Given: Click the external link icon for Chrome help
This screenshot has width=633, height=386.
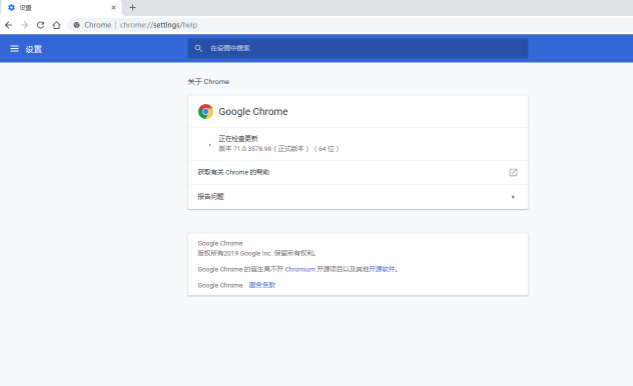Looking at the screenshot, I should pyautogui.click(x=513, y=172).
